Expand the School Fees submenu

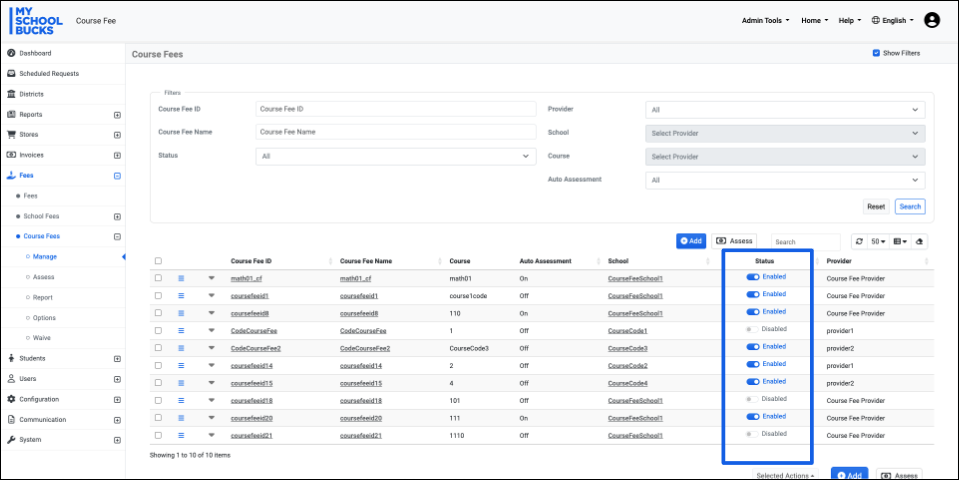tap(117, 216)
